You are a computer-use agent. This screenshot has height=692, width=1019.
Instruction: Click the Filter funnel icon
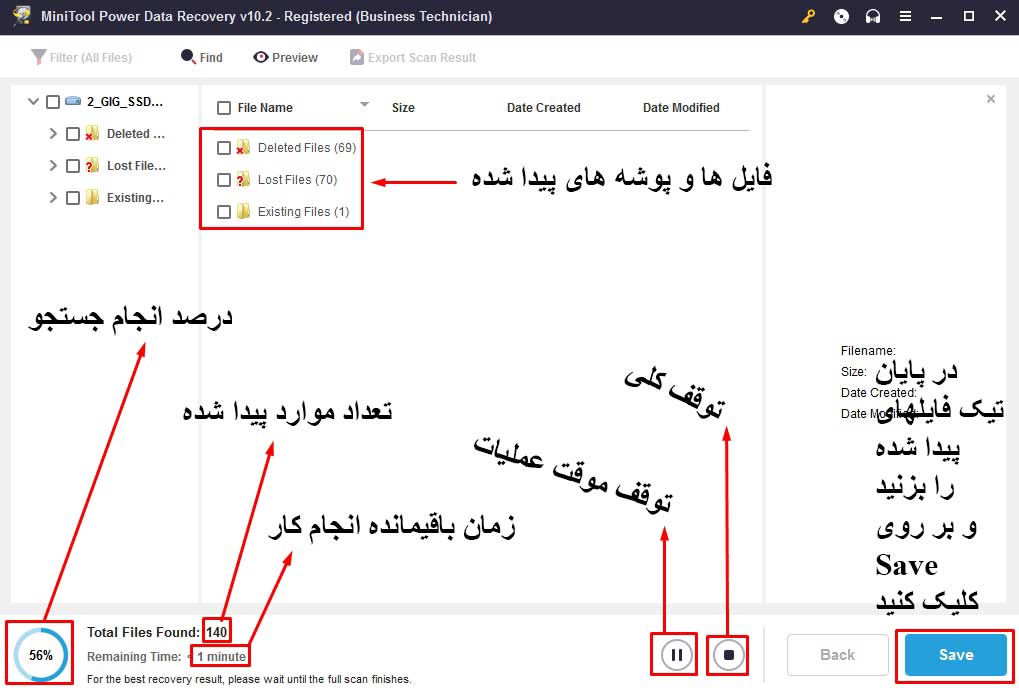point(38,57)
